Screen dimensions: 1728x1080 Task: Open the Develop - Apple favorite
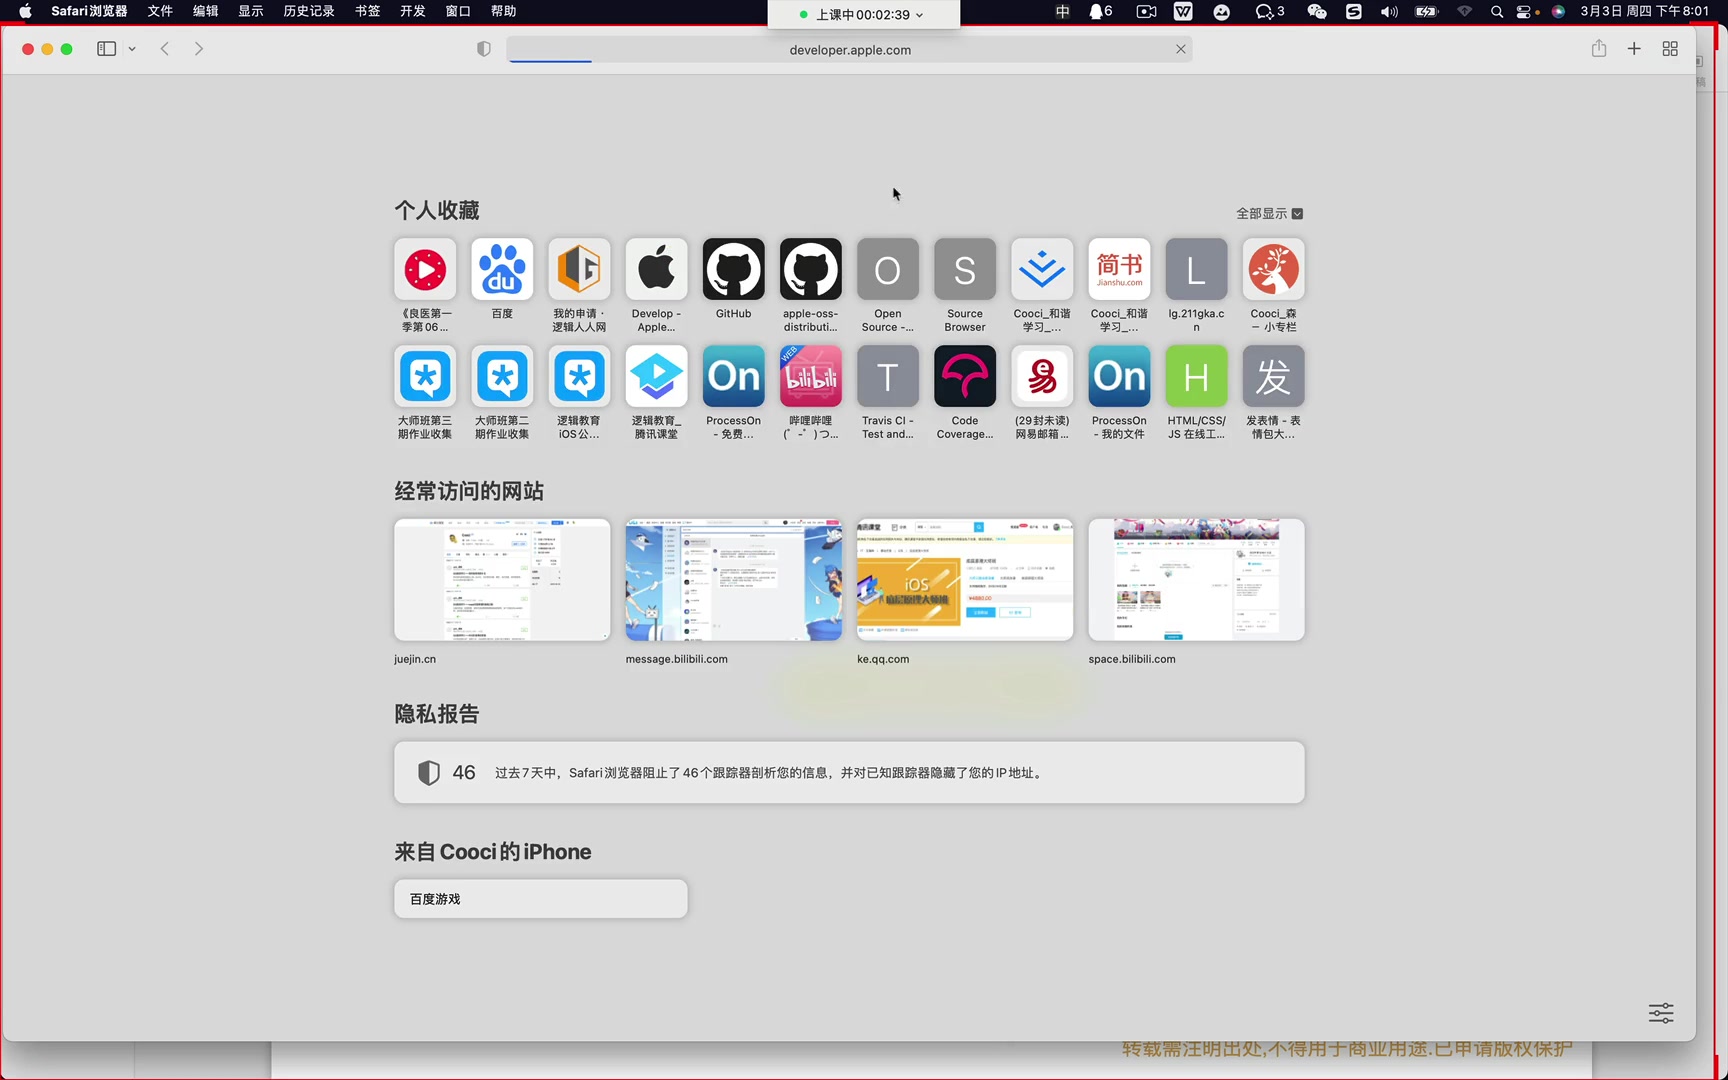coord(656,269)
